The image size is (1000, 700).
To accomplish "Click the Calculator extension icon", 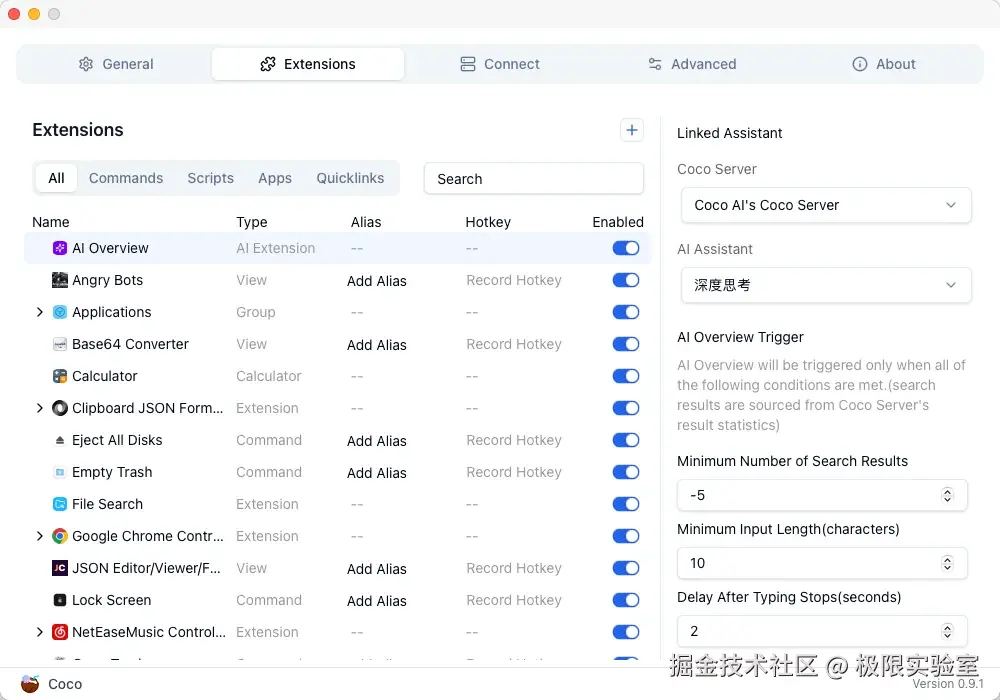I will click(60, 376).
